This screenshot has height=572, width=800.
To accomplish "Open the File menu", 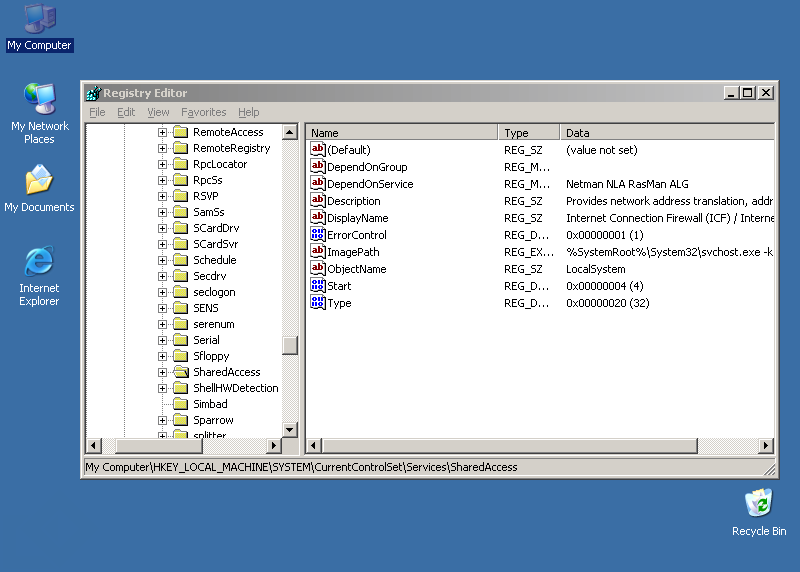I will point(97,112).
